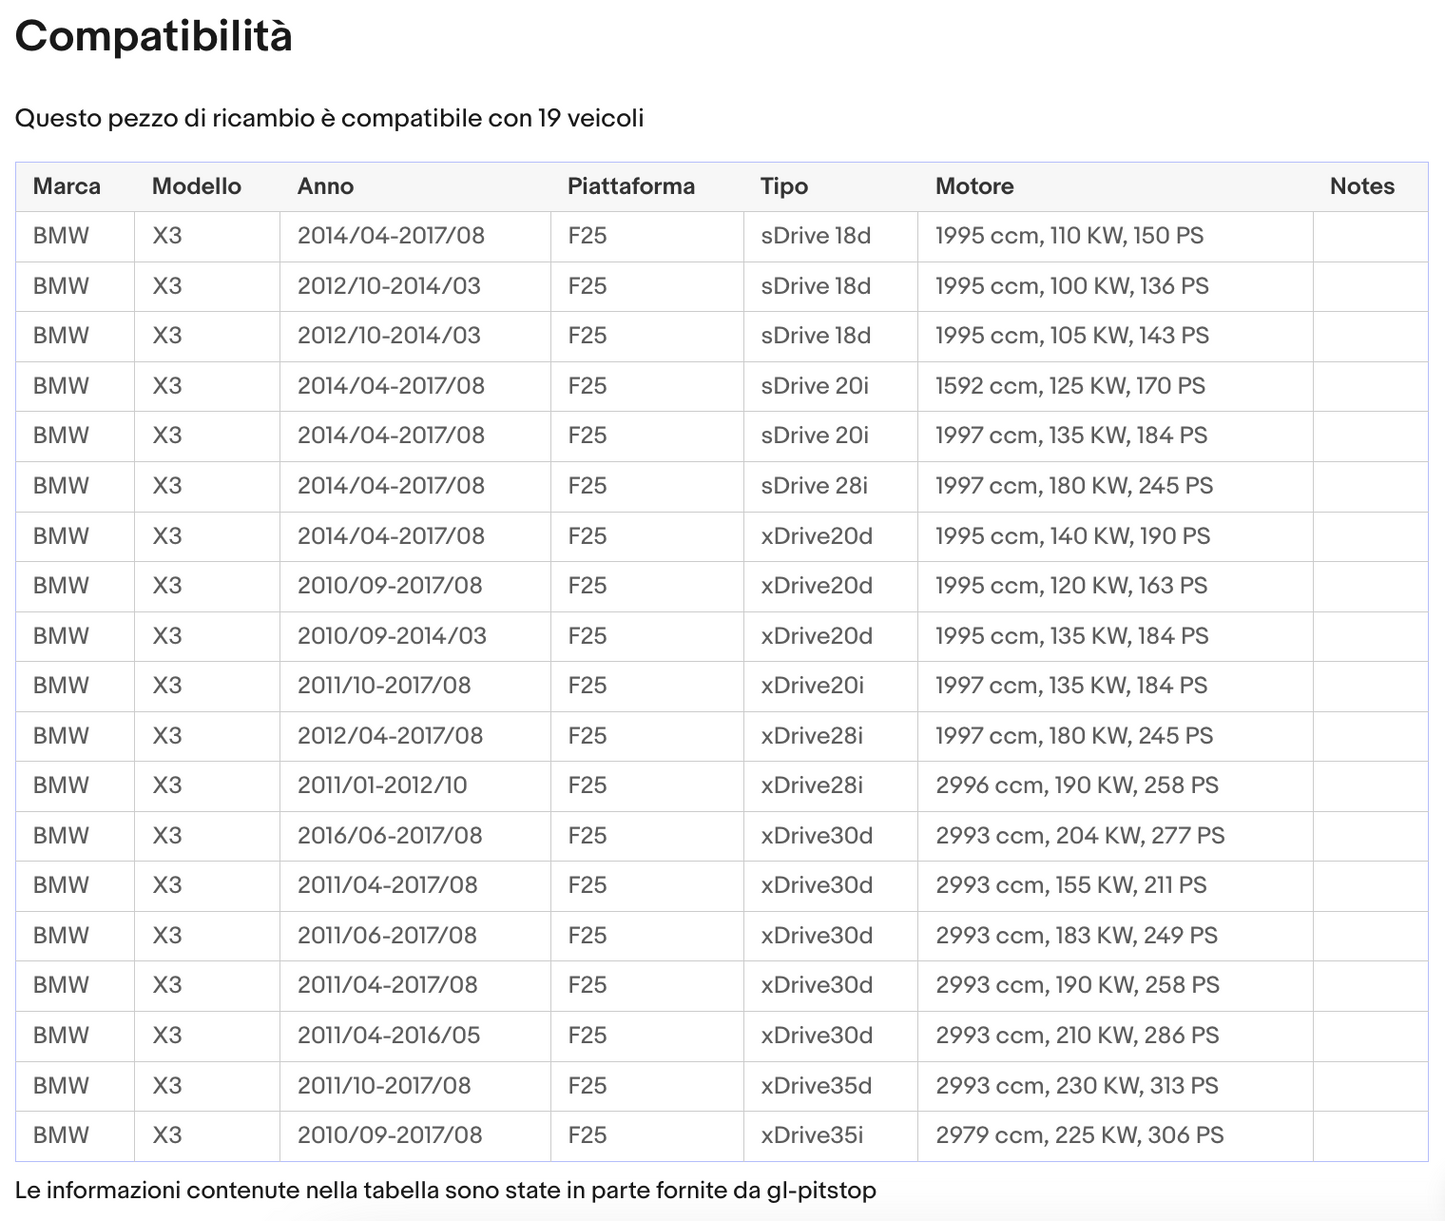
Task: Select the Tipo column header
Action: pyautogui.click(x=783, y=186)
